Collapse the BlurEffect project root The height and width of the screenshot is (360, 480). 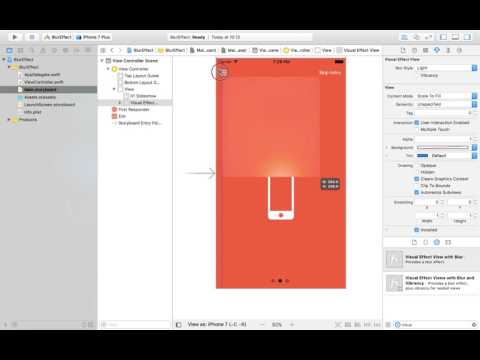(x=4, y=60)
